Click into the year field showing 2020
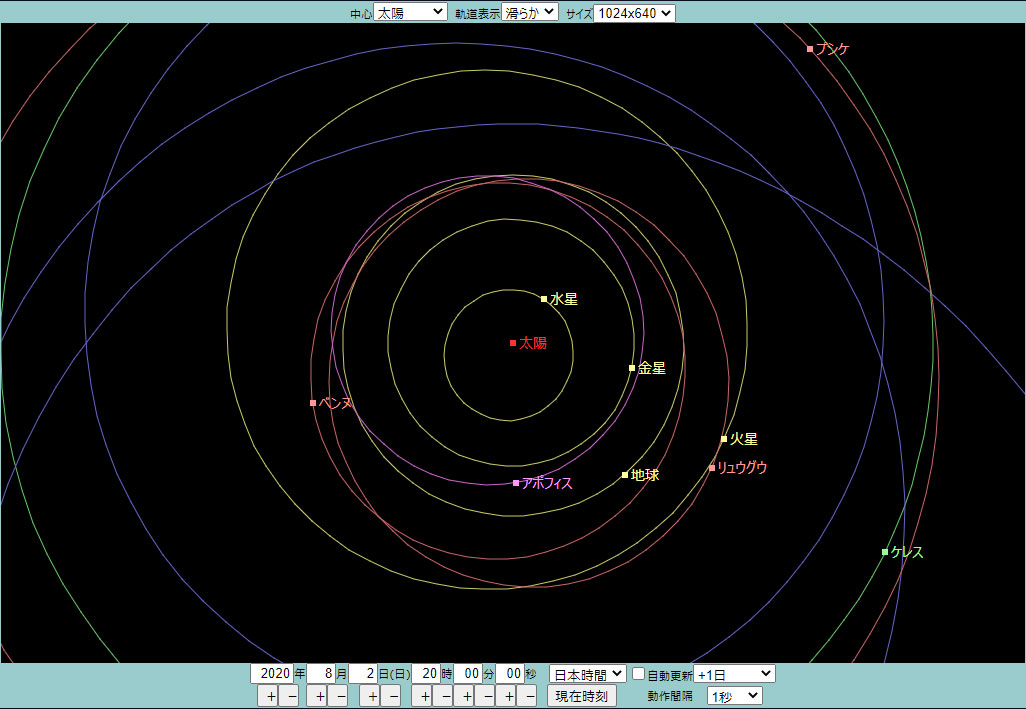This screenshot has height=709, width=1026. 270,674
